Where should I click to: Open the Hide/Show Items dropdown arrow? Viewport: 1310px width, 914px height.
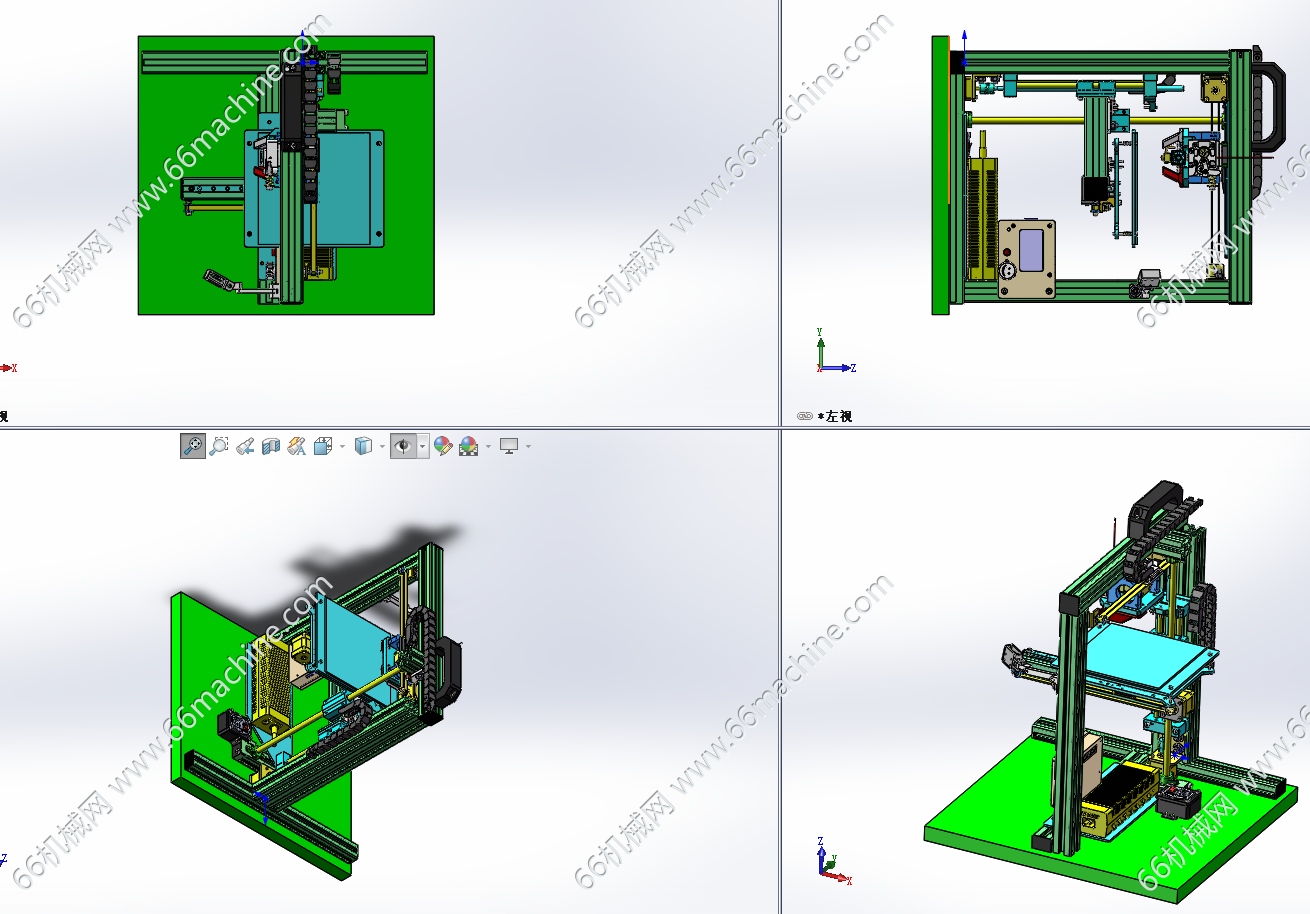pyautogui.click(x=423, y=446)
